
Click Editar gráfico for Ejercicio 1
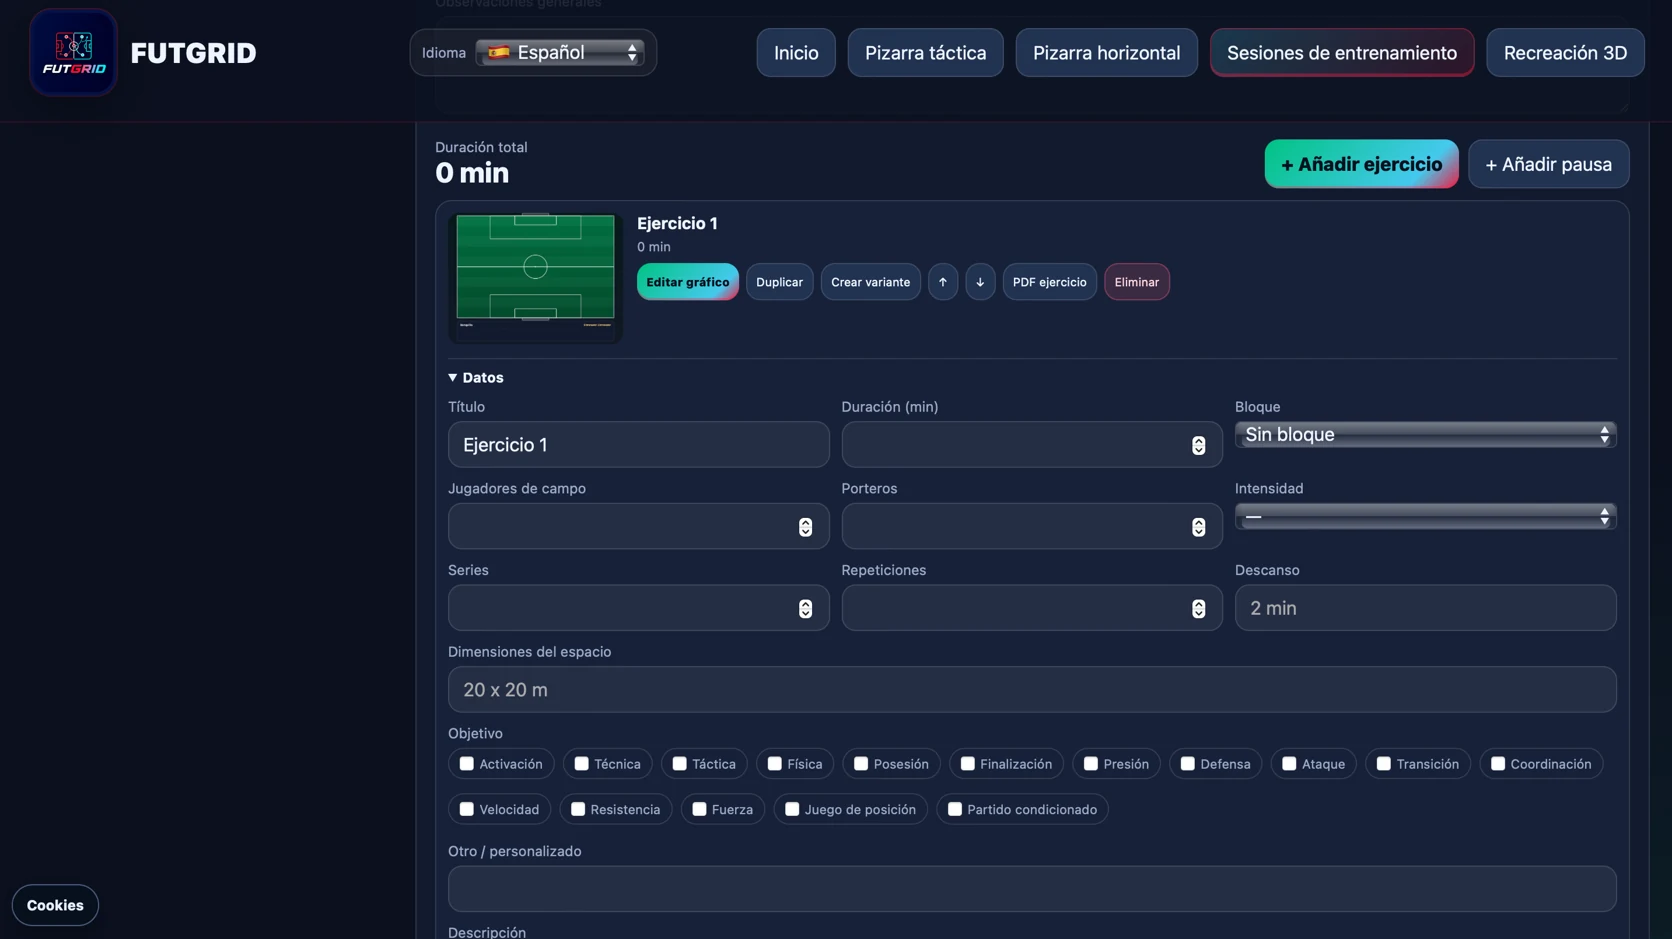click(x=687, y=282)
